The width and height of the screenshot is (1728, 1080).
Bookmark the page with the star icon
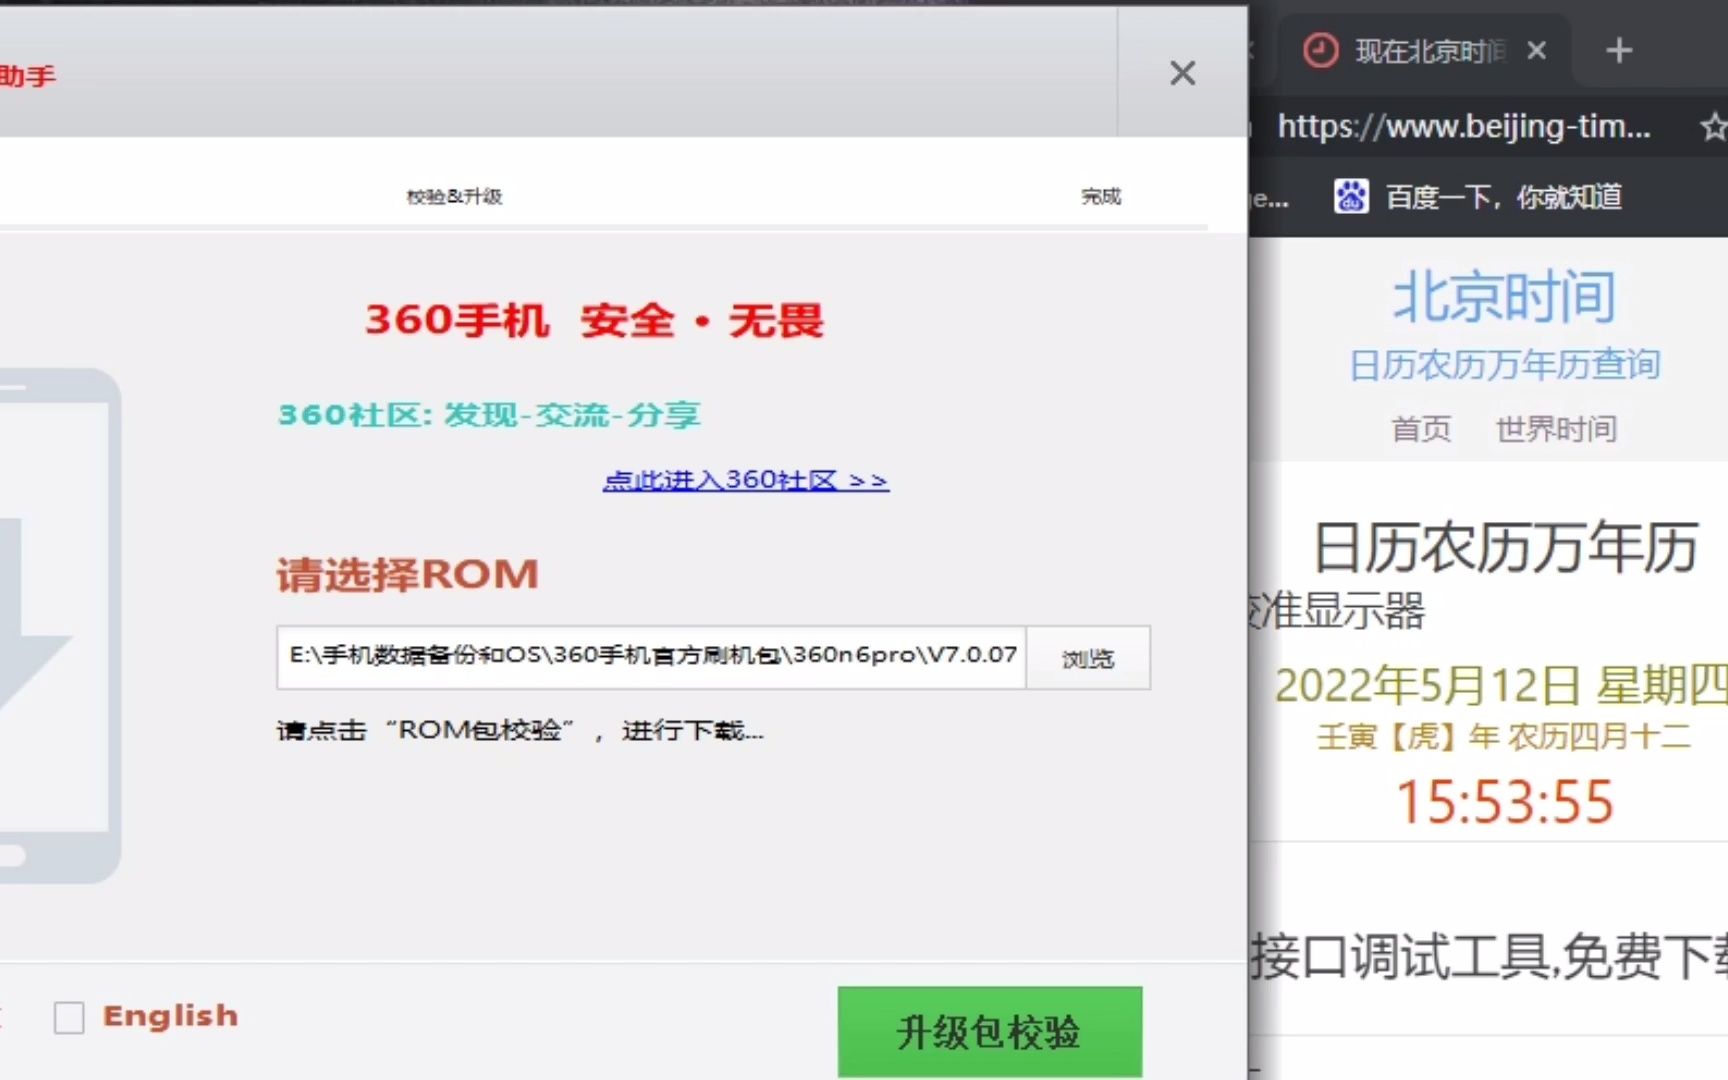point(1713,127)
